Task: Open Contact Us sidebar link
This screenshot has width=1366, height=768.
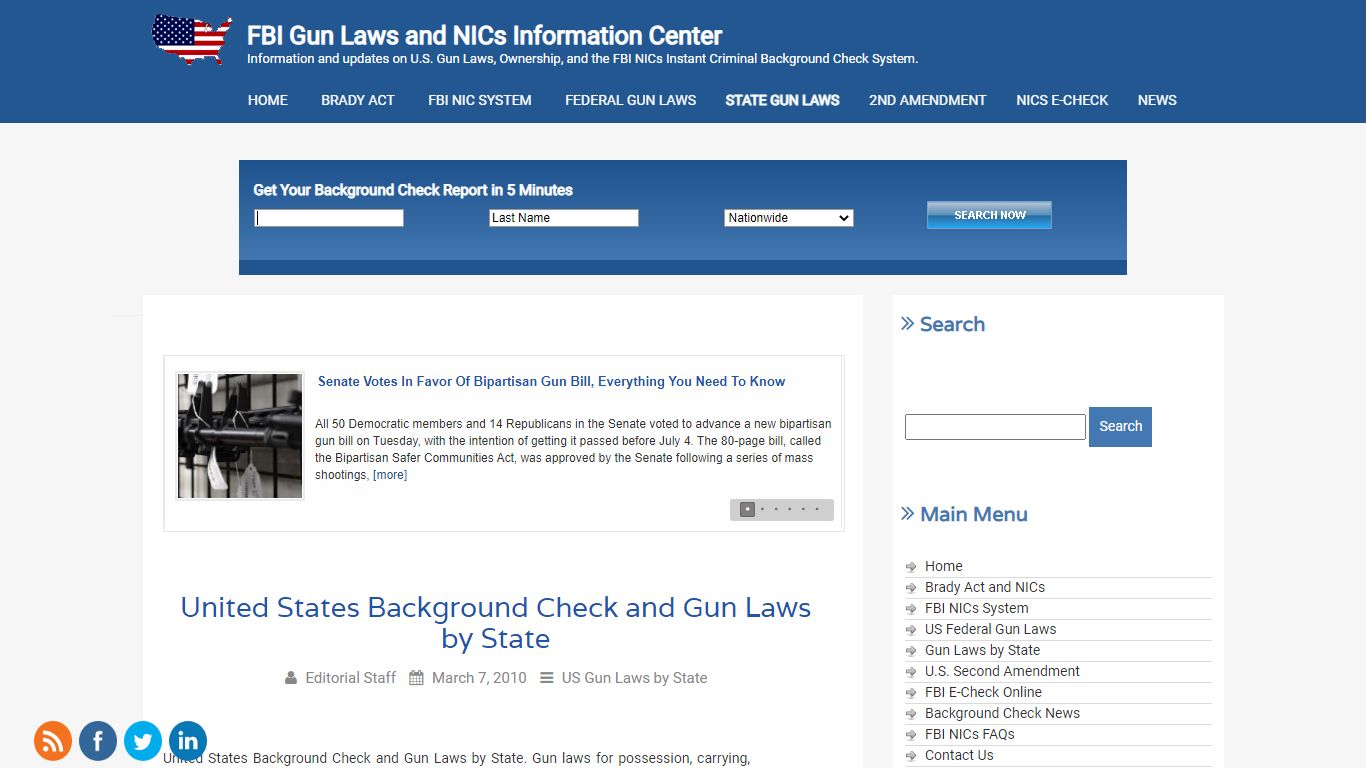Action: coord(959,755)
